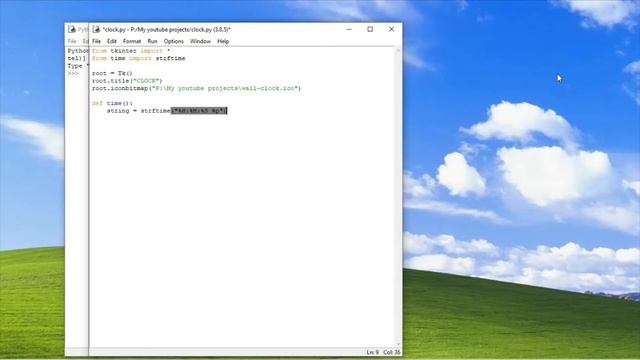Viewport: 640px width, 360px height.
Task: Minimize the clock.py editor window
Action: pos(349,29)
